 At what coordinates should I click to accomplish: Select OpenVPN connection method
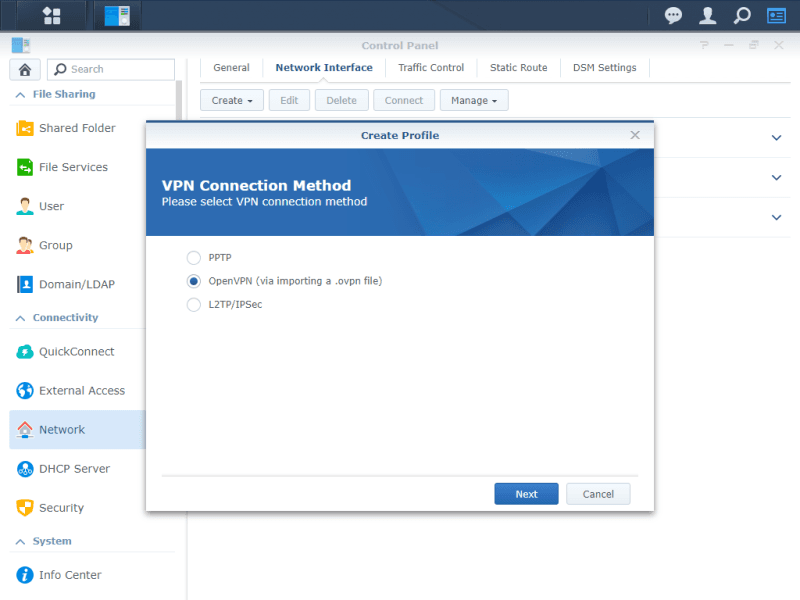[x=194, y=281]
